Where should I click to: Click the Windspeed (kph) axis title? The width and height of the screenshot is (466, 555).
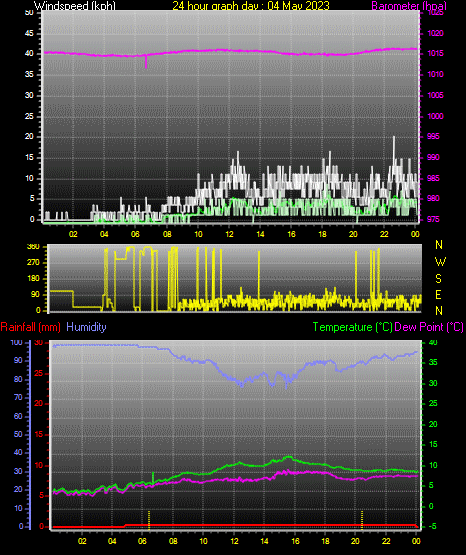(x=75, y=5)
